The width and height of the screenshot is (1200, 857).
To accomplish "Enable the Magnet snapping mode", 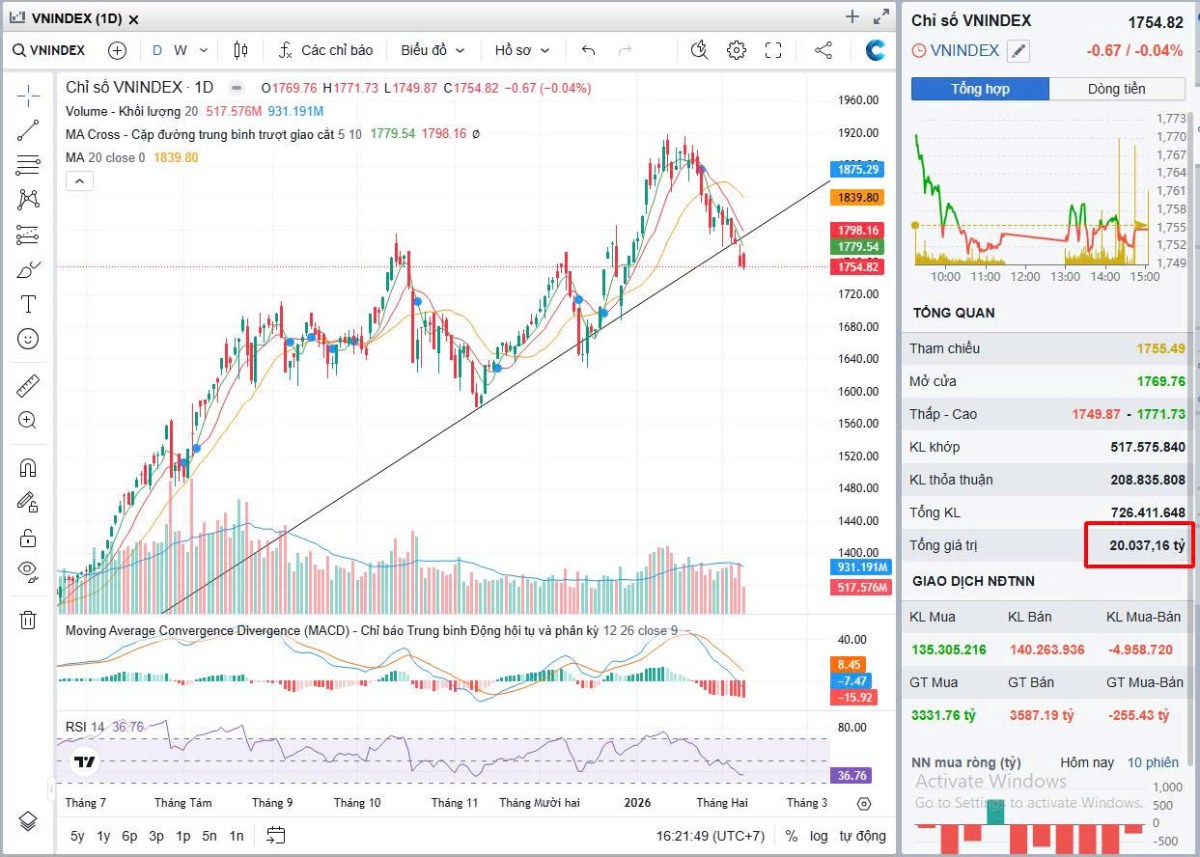I will (28, 466).
